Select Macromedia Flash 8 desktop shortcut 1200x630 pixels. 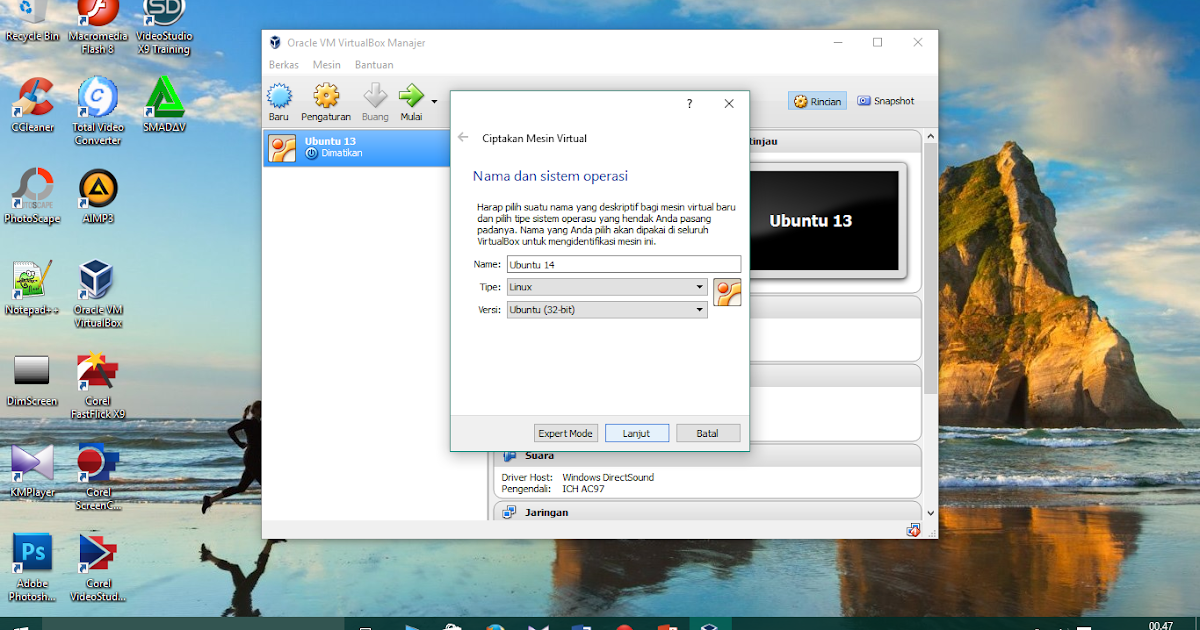(98, 25)
